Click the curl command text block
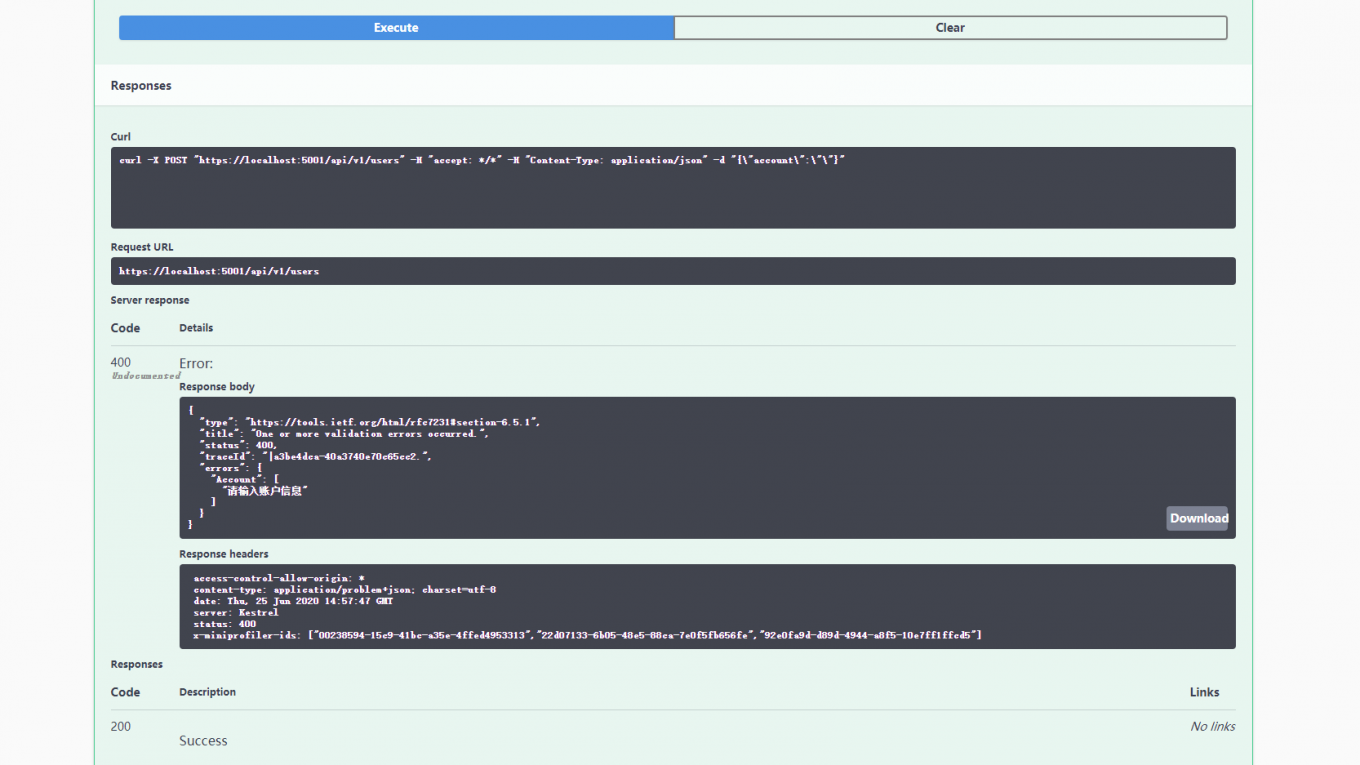Viewport: 1360px width, 765px height. coord(482,160)
